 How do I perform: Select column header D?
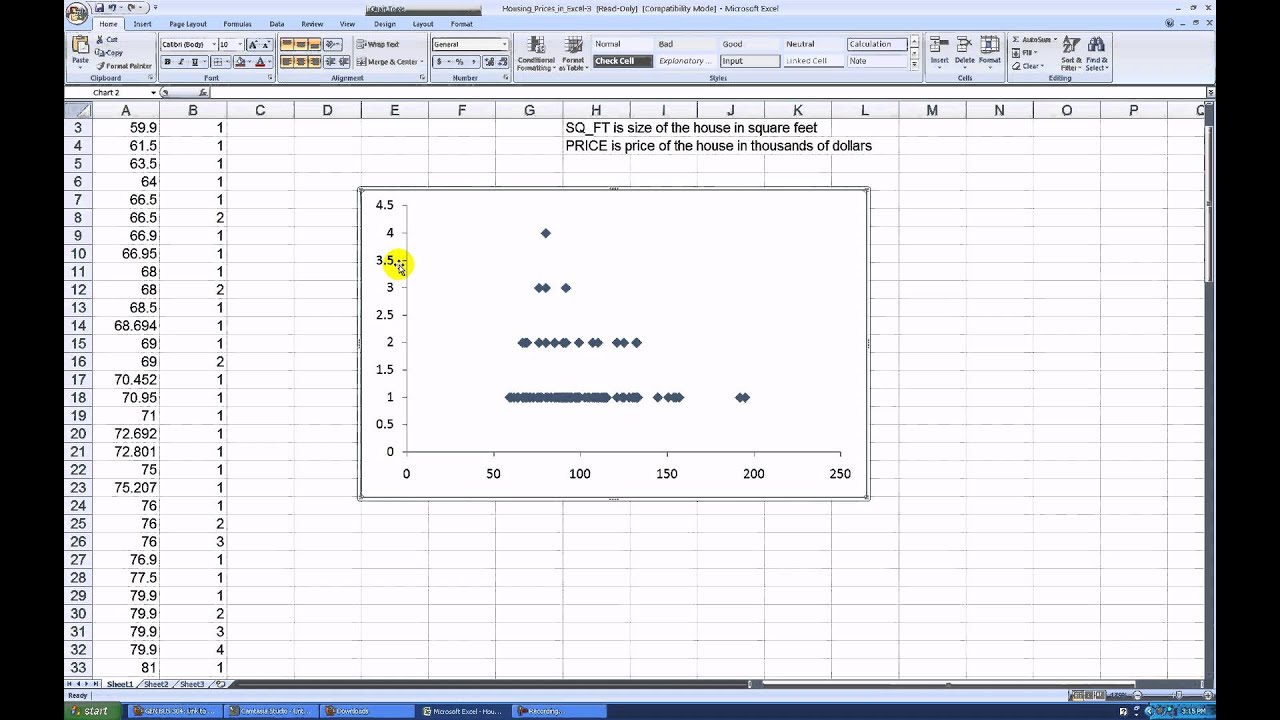tap(327, 110)
